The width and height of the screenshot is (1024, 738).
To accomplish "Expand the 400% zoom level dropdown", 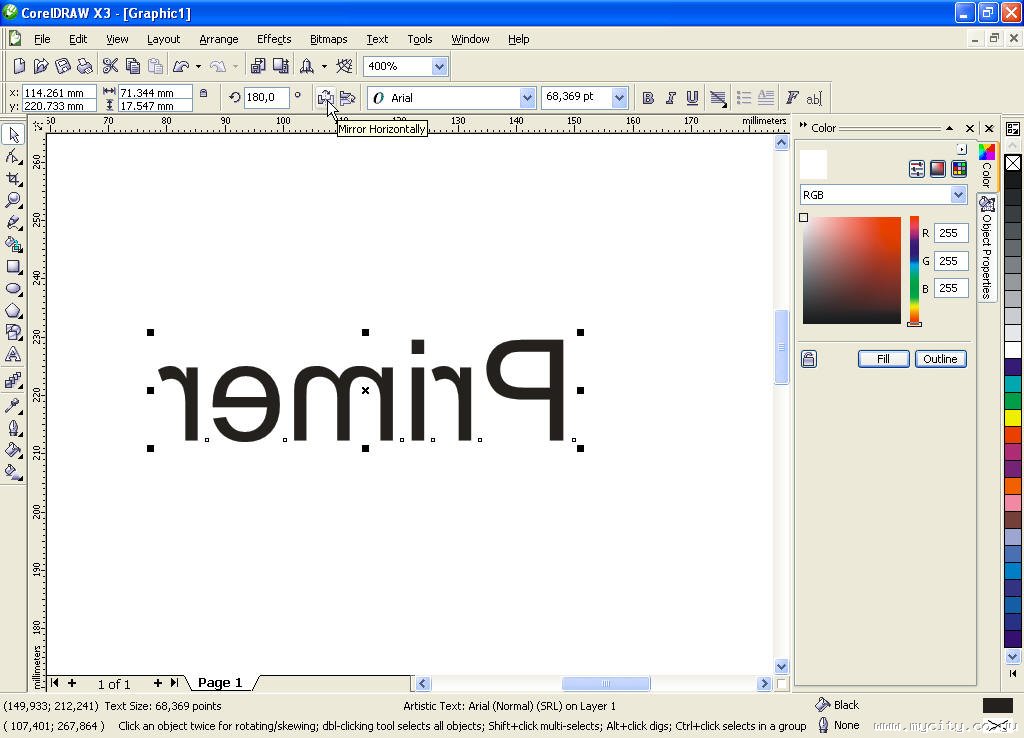I will coord(439,66).
